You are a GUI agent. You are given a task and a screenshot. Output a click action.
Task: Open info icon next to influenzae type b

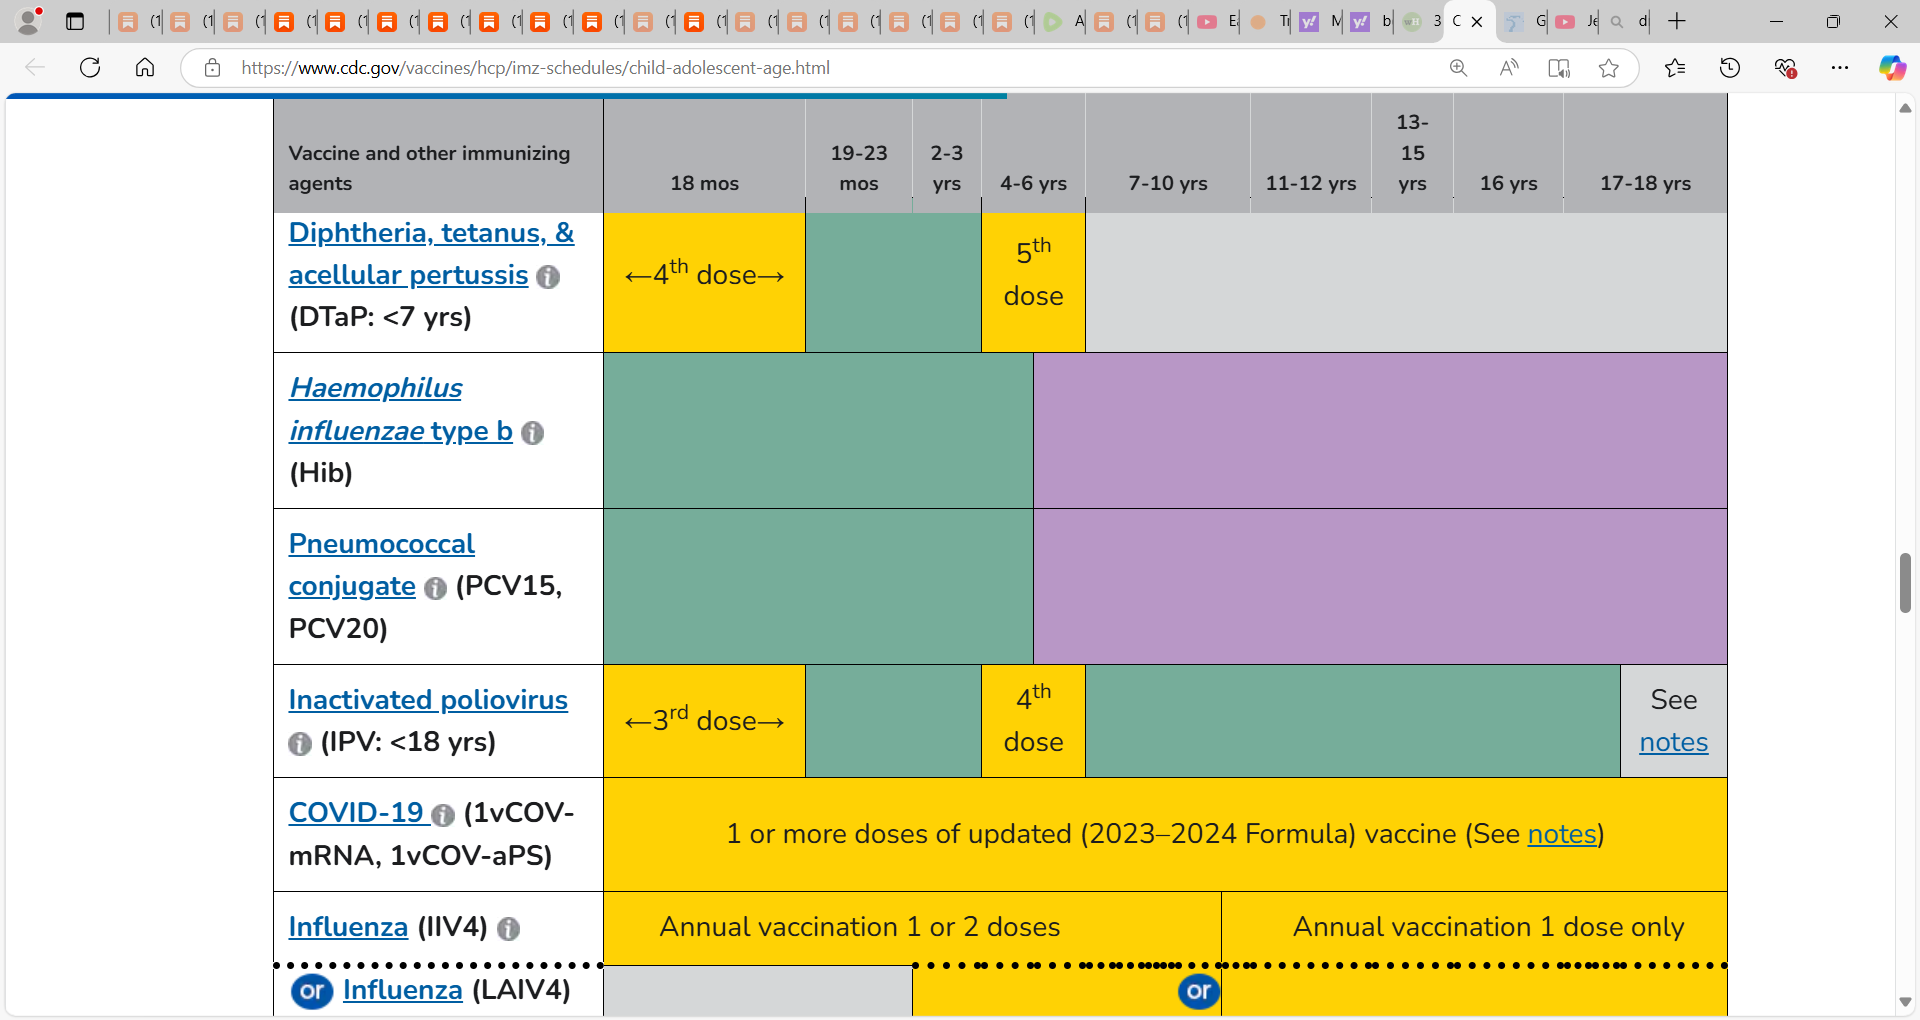point(533,433)
